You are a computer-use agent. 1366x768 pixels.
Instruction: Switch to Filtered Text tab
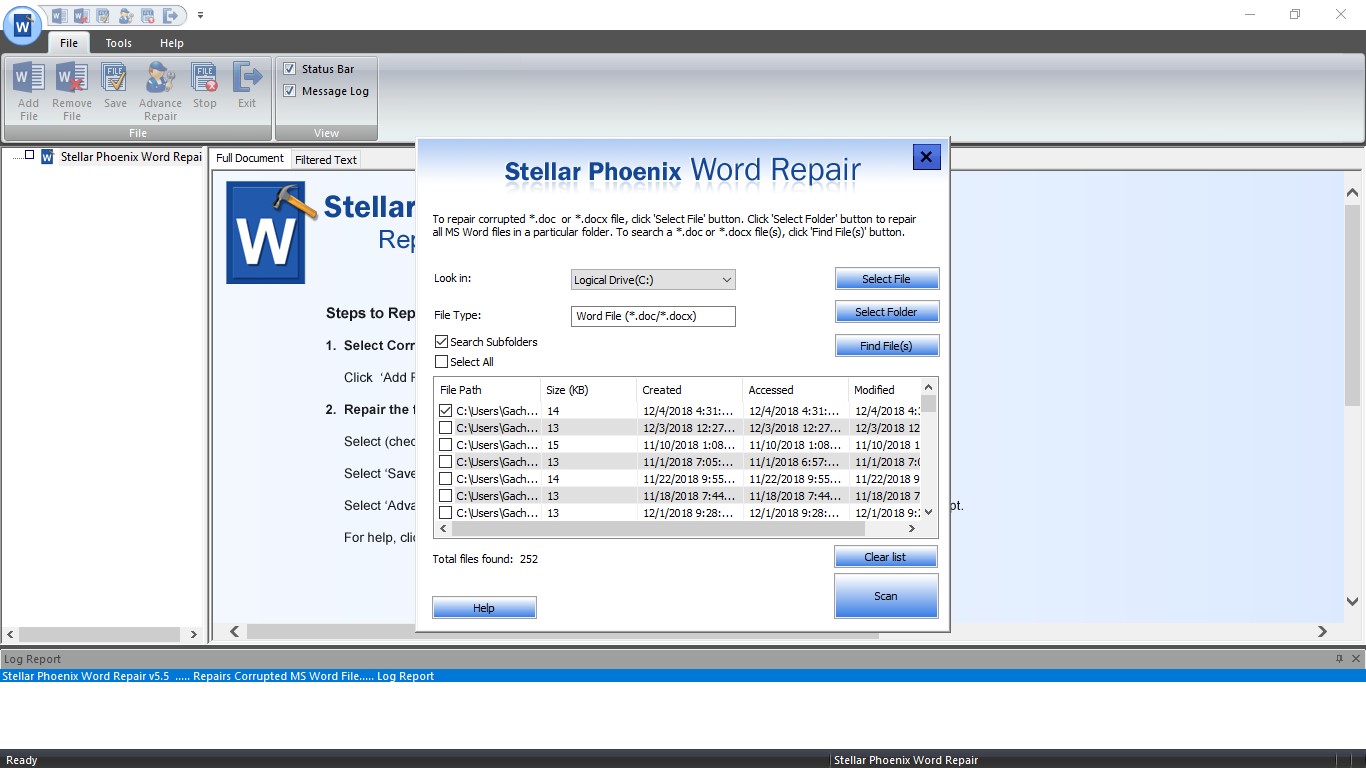point(326,159)
